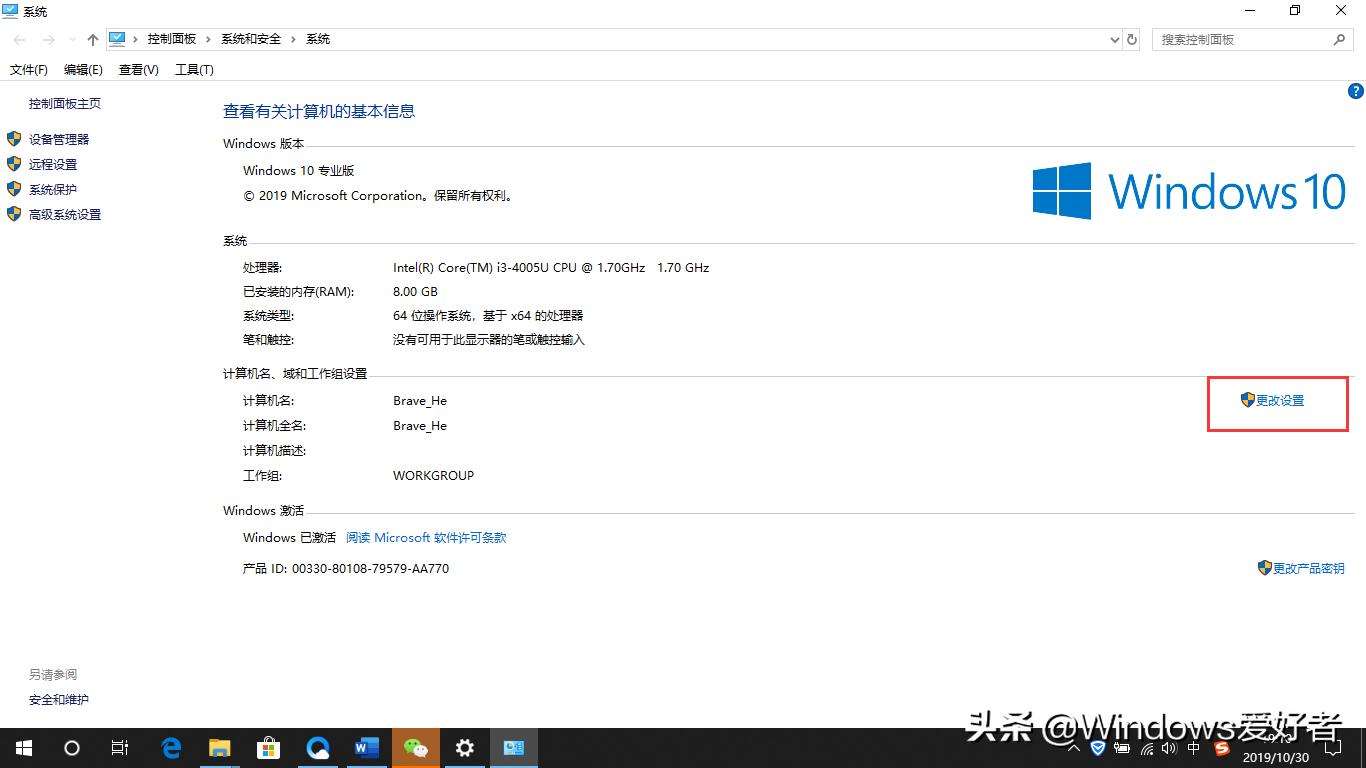1366x768 pixels.
Task: Click the 更改设置 link
Action: (x=1278, y=400)
